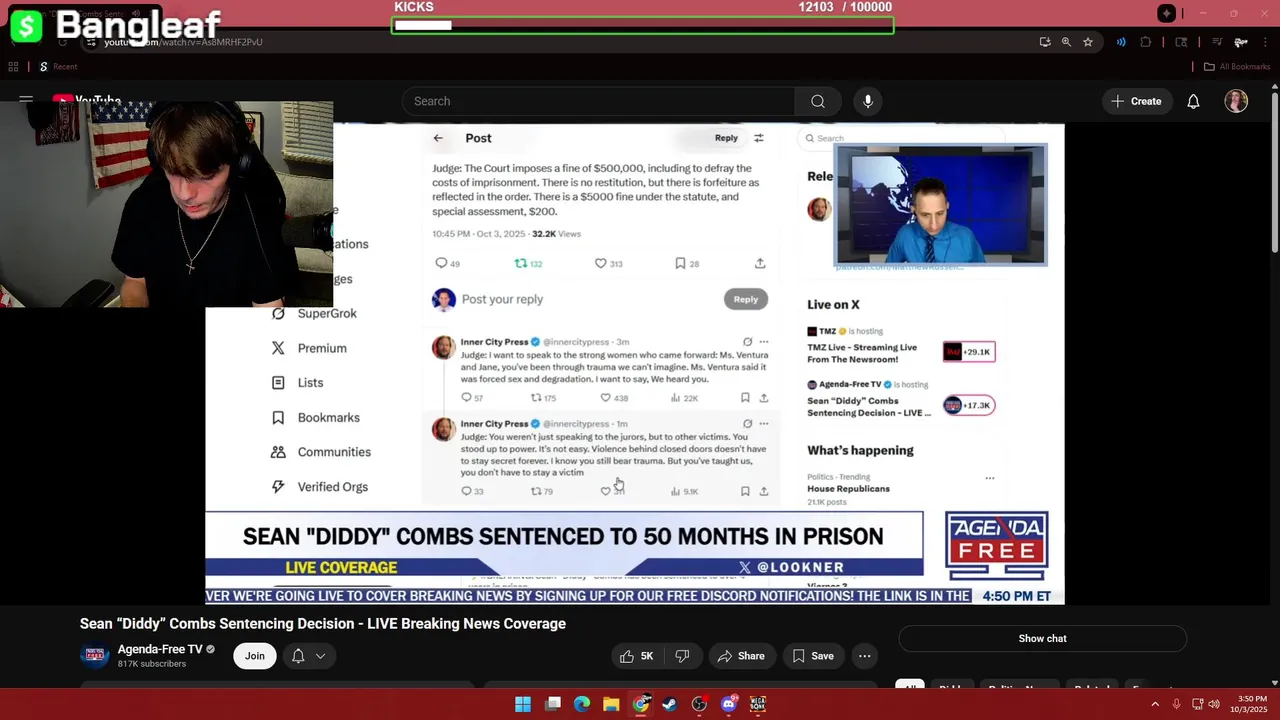Expand the notification preference chevron
This screenshot has width=1280, height=720.
click(320, 656)
